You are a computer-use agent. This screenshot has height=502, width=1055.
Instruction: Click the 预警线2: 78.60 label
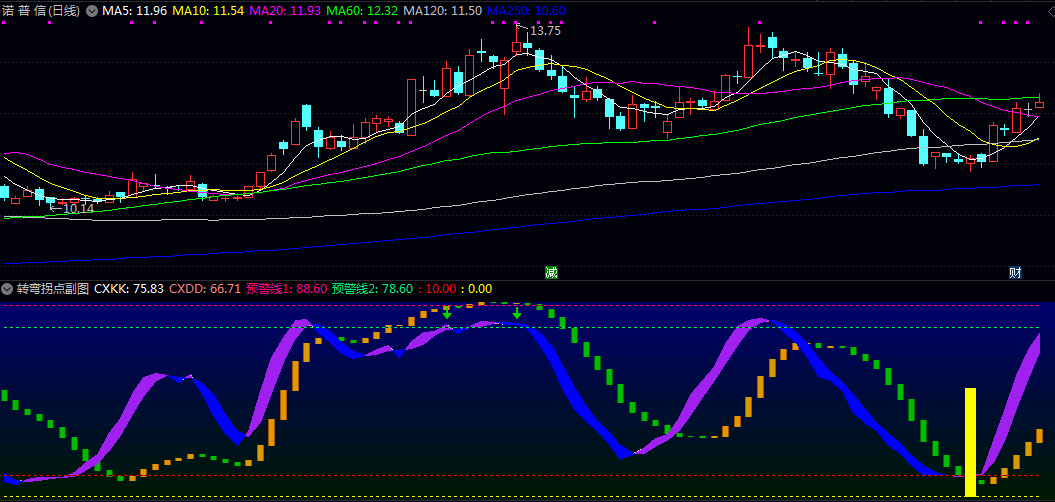[372, 289]
